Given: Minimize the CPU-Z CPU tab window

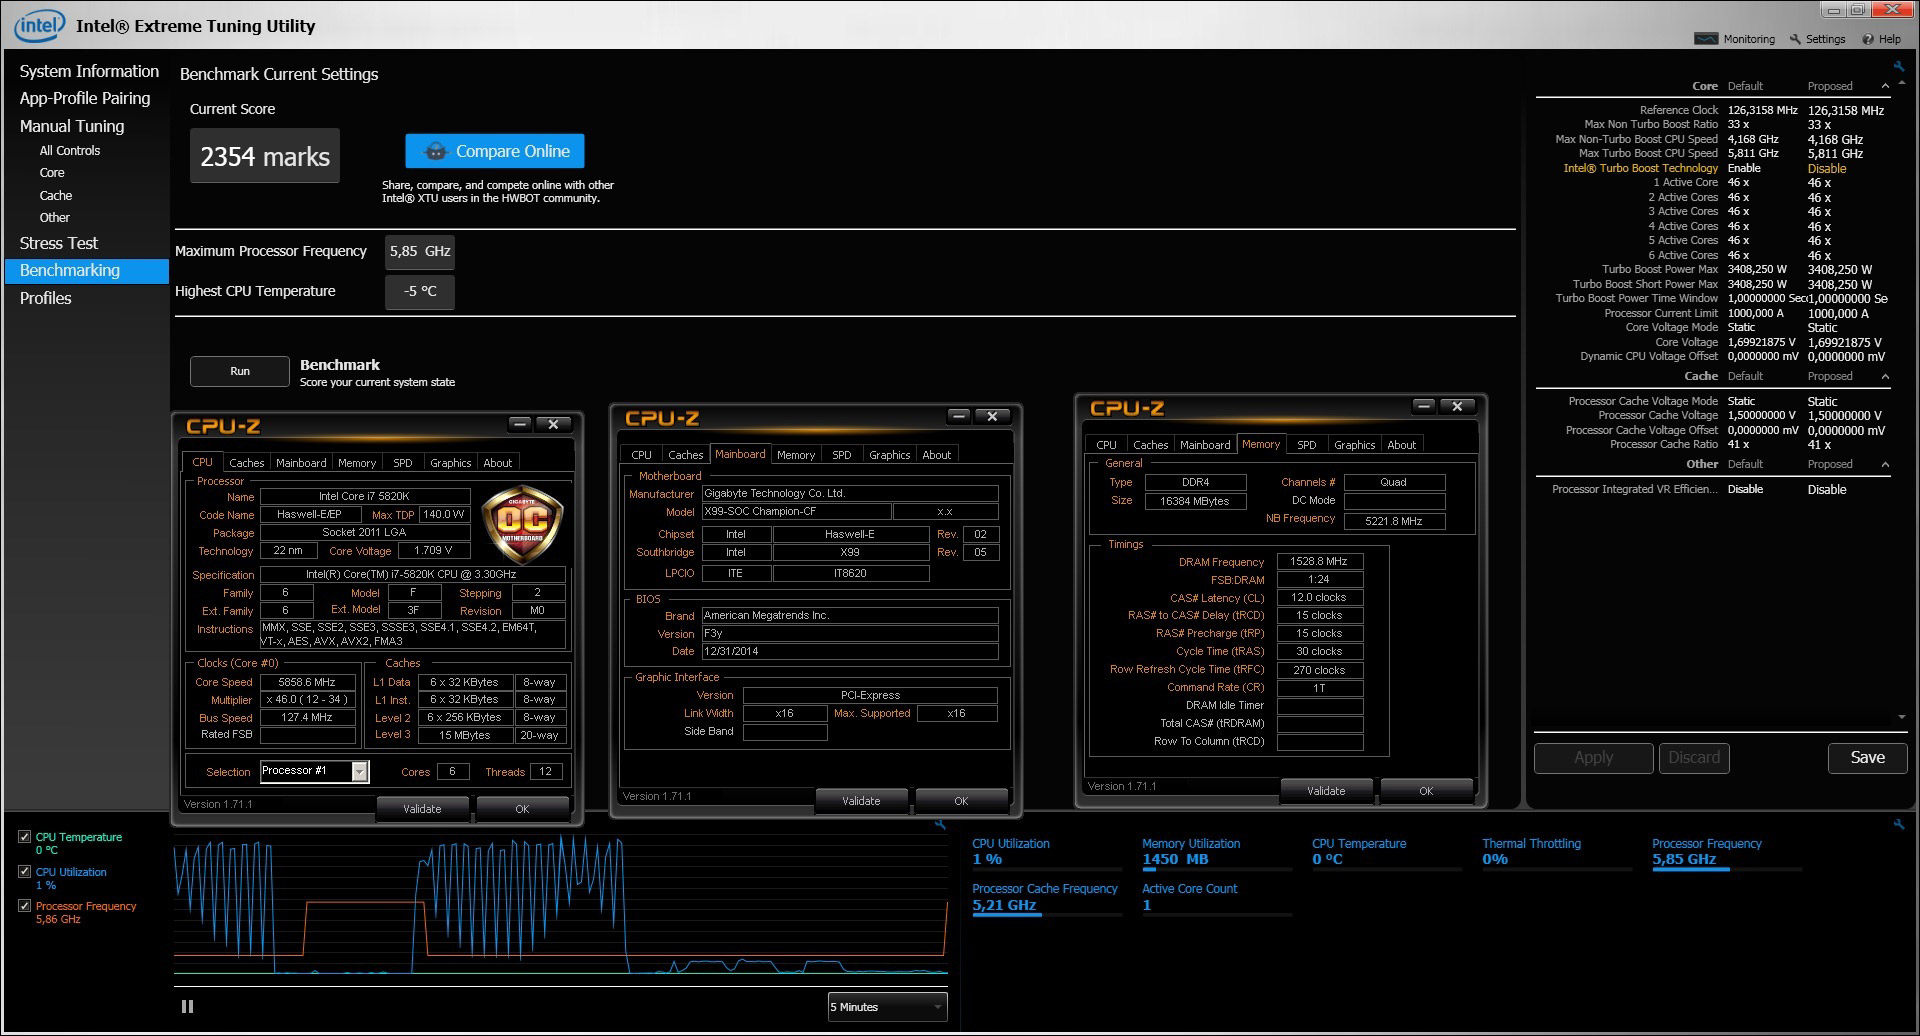Looking at the screenshot, I should 520,424.
